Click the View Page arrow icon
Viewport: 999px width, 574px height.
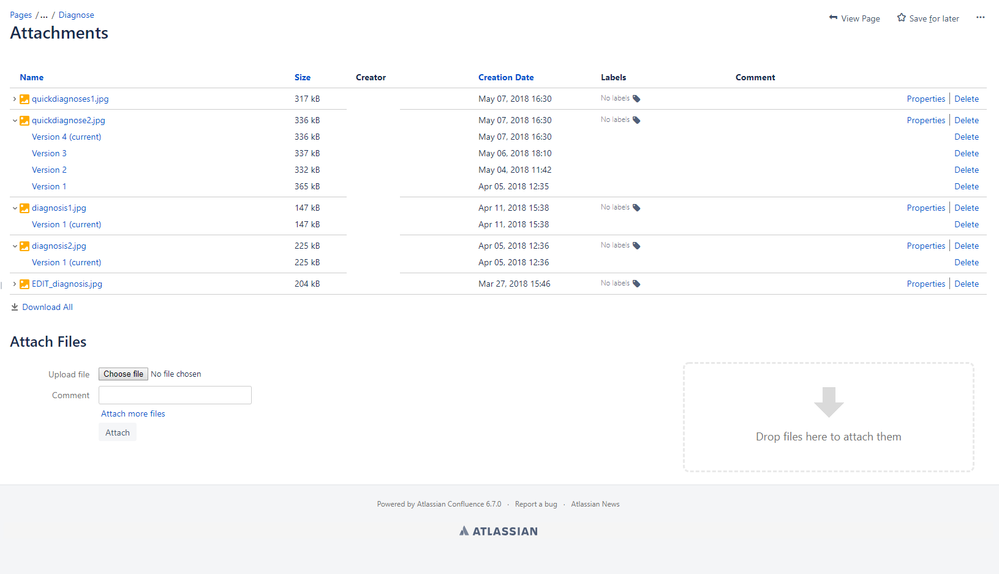[833, 18]
